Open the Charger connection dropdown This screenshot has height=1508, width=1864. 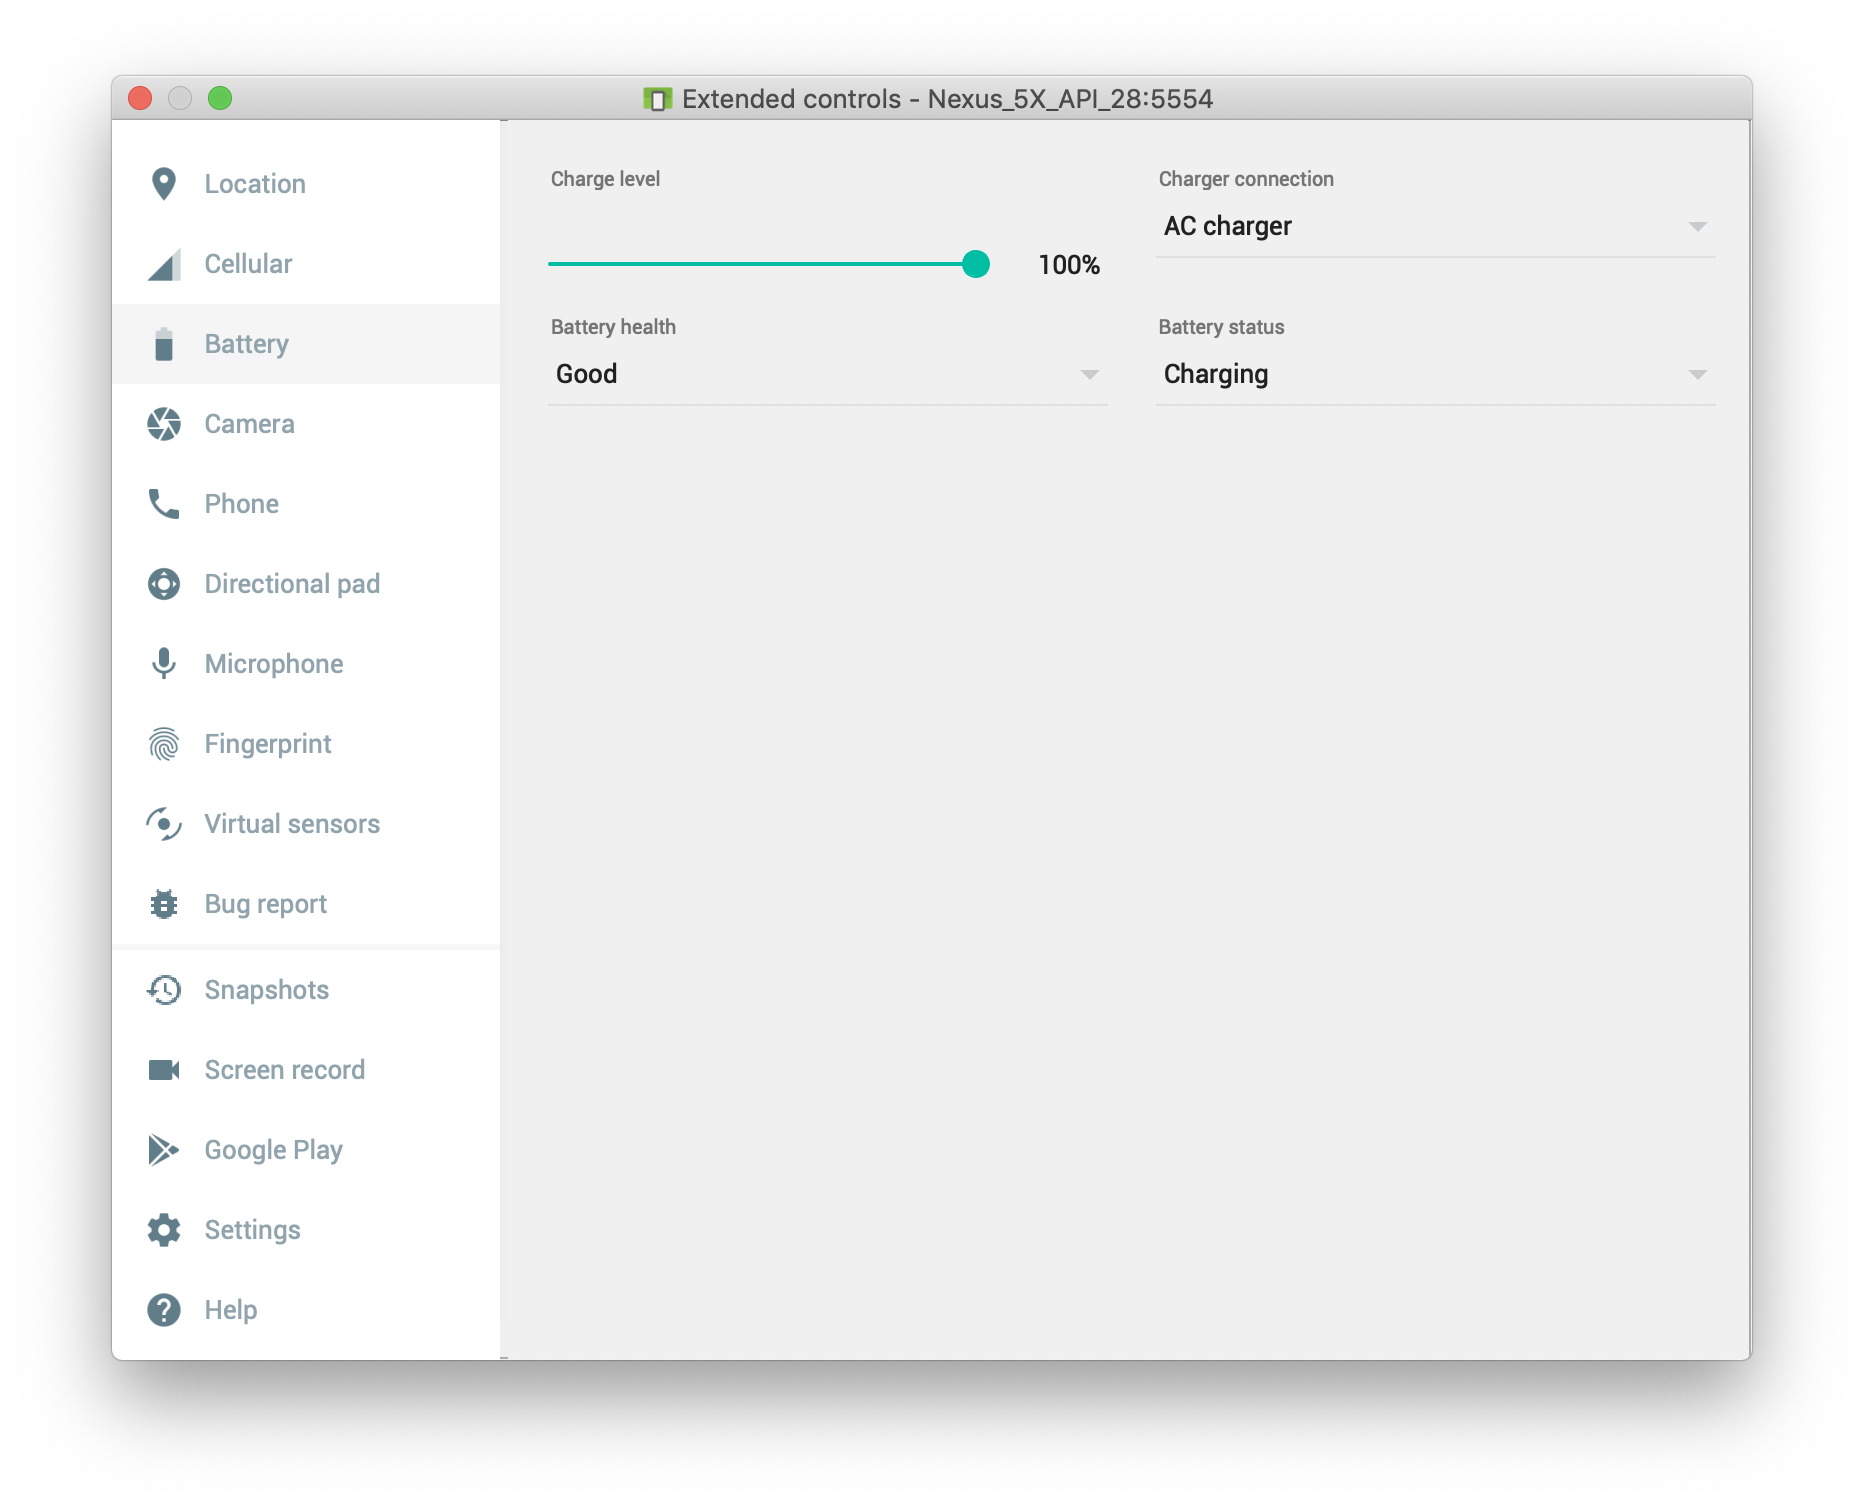1435,227
